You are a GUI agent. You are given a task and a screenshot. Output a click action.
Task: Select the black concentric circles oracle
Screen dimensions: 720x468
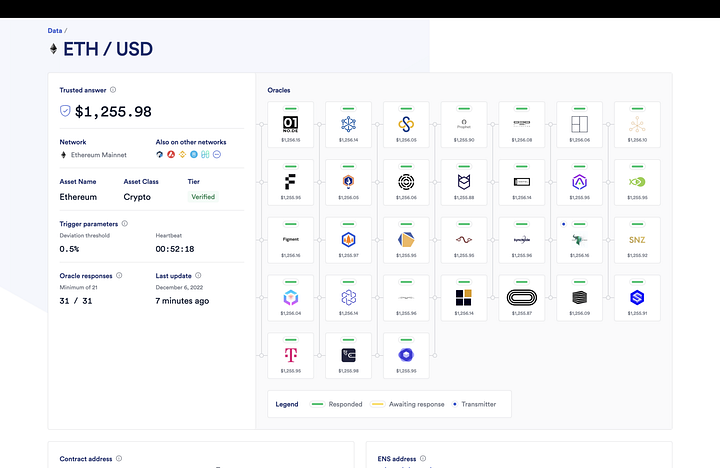pos(406,182)
